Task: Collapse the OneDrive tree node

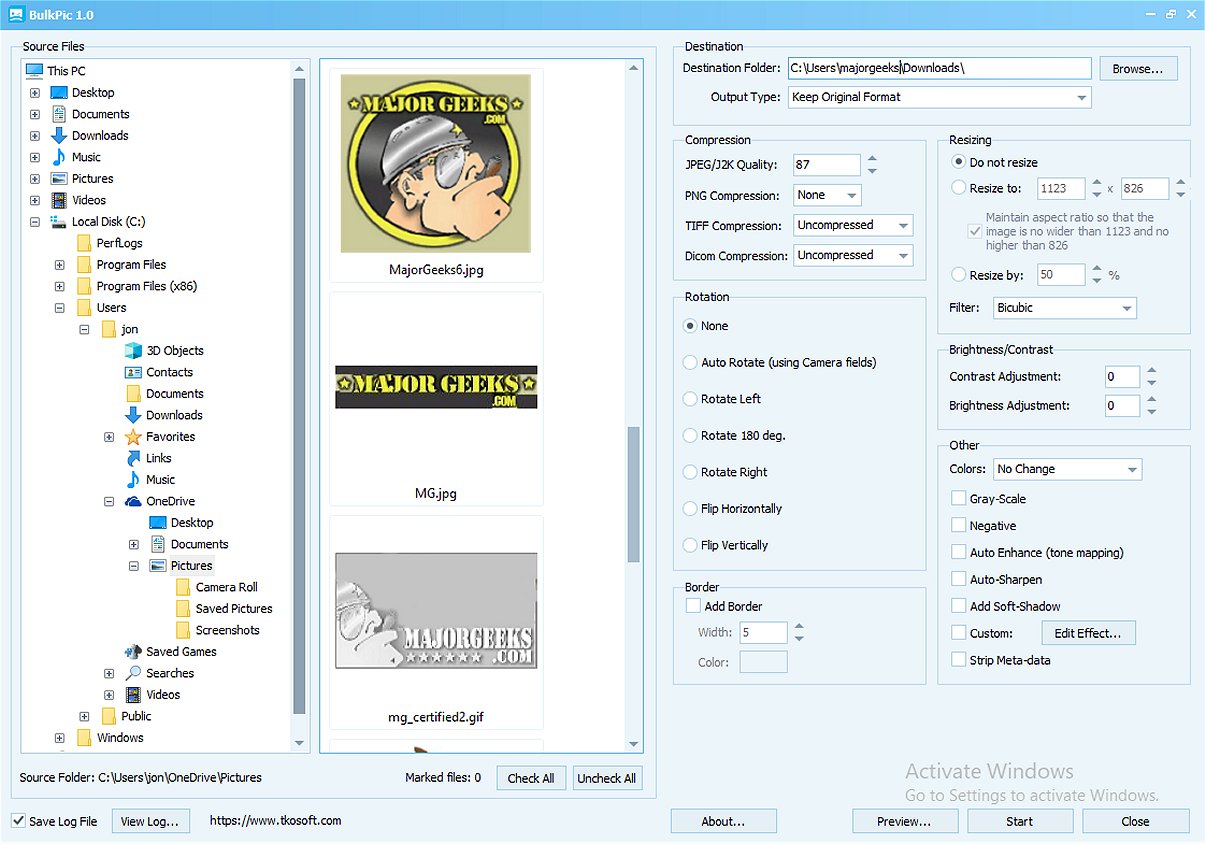Action: [x=109, y=501]
